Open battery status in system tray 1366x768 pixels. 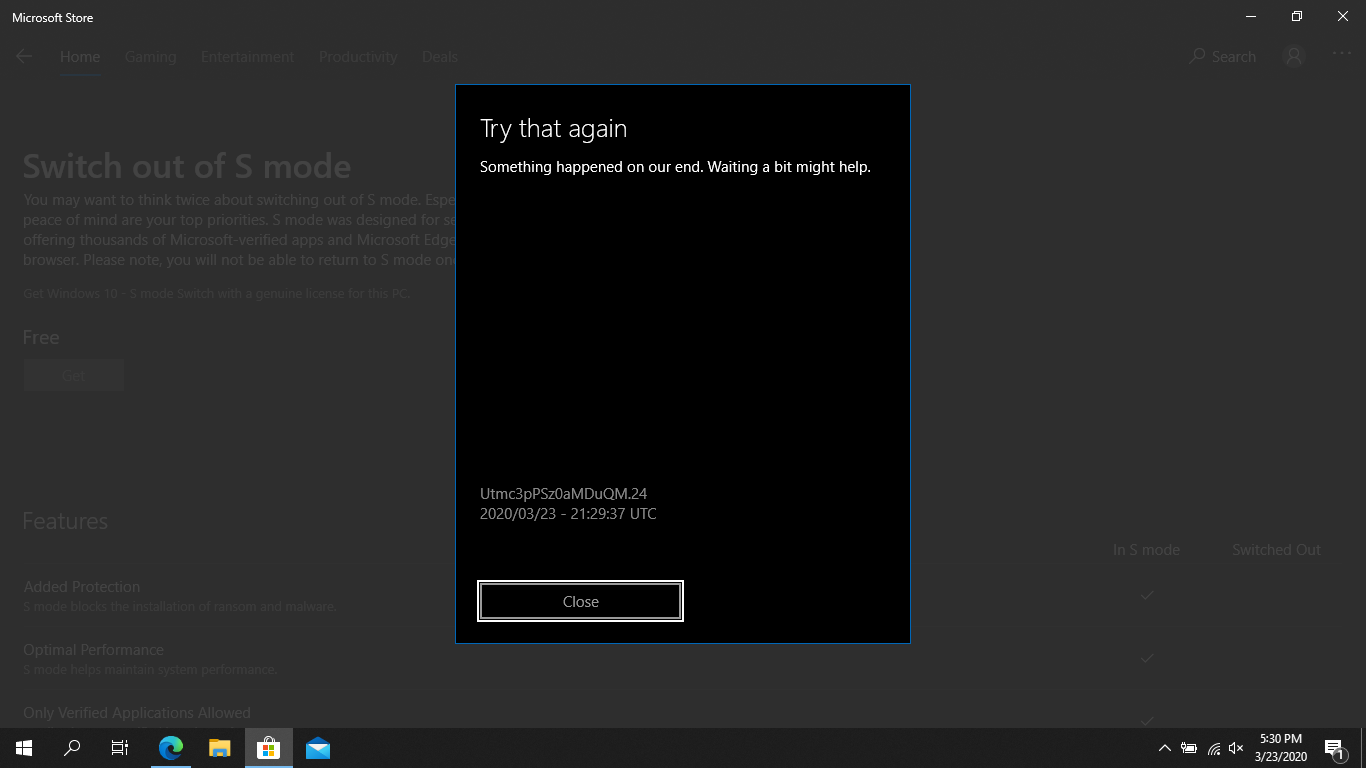point(1189,748)
